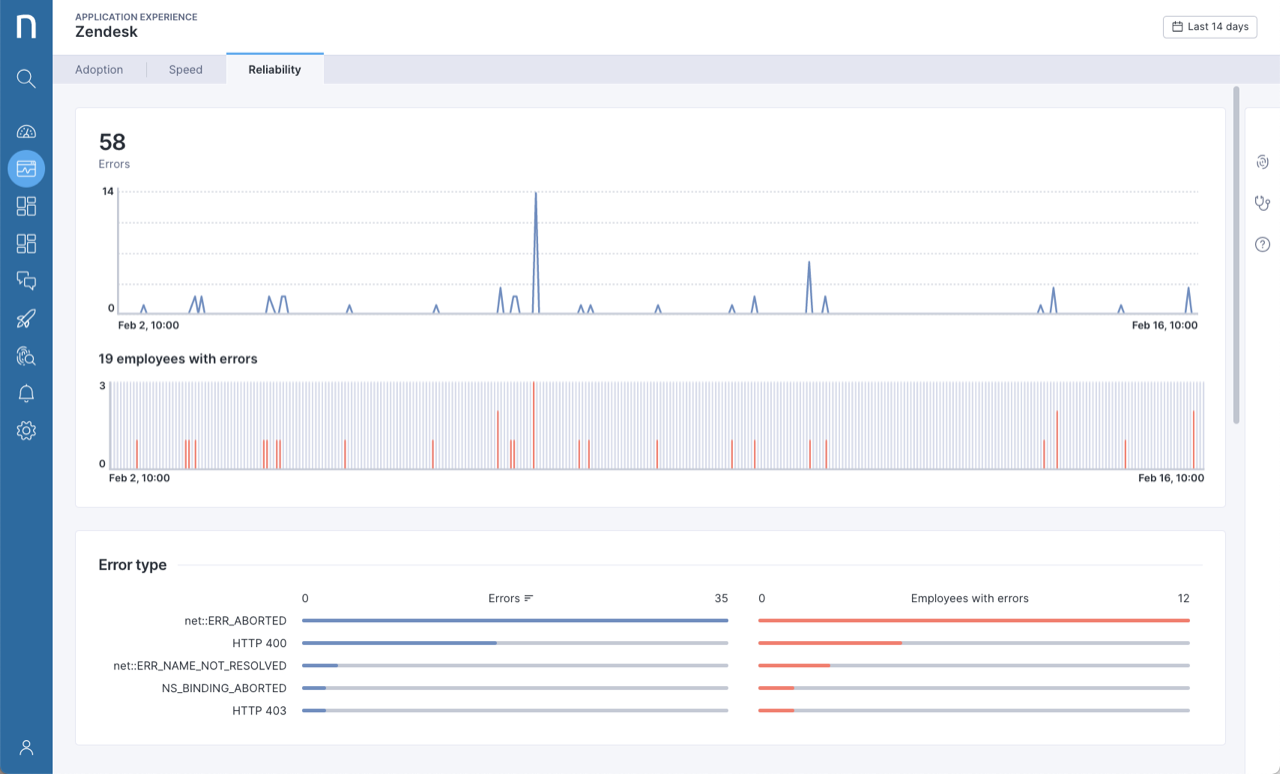Open the Last 14 days time range picker

pos(1209,27)
